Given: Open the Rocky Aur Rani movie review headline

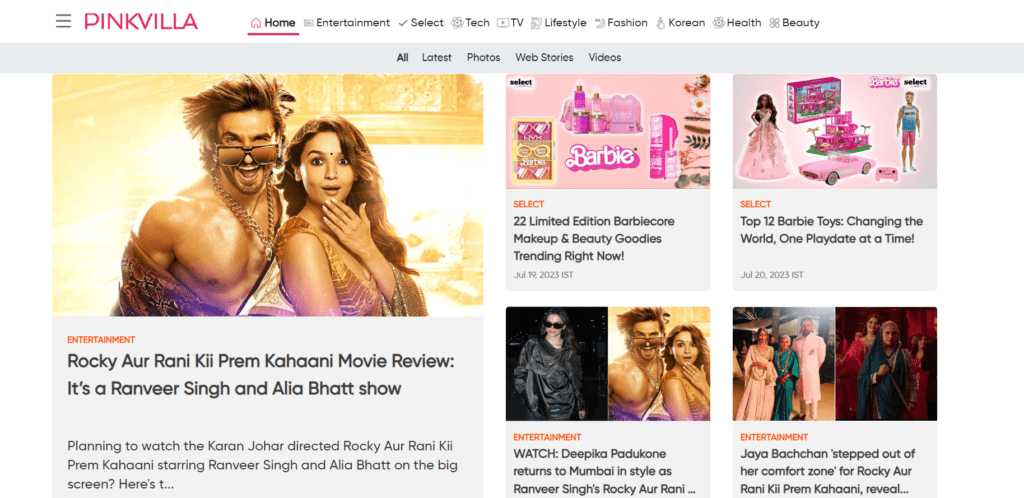Looking at the screenshot, I should [260, 374].
